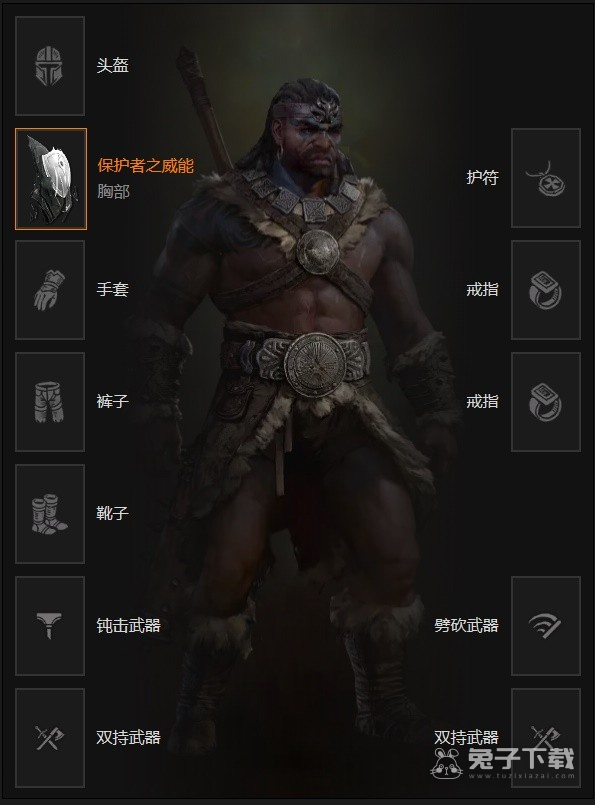Select the pants (裤子) slot icon

click(x=50, y=402)
